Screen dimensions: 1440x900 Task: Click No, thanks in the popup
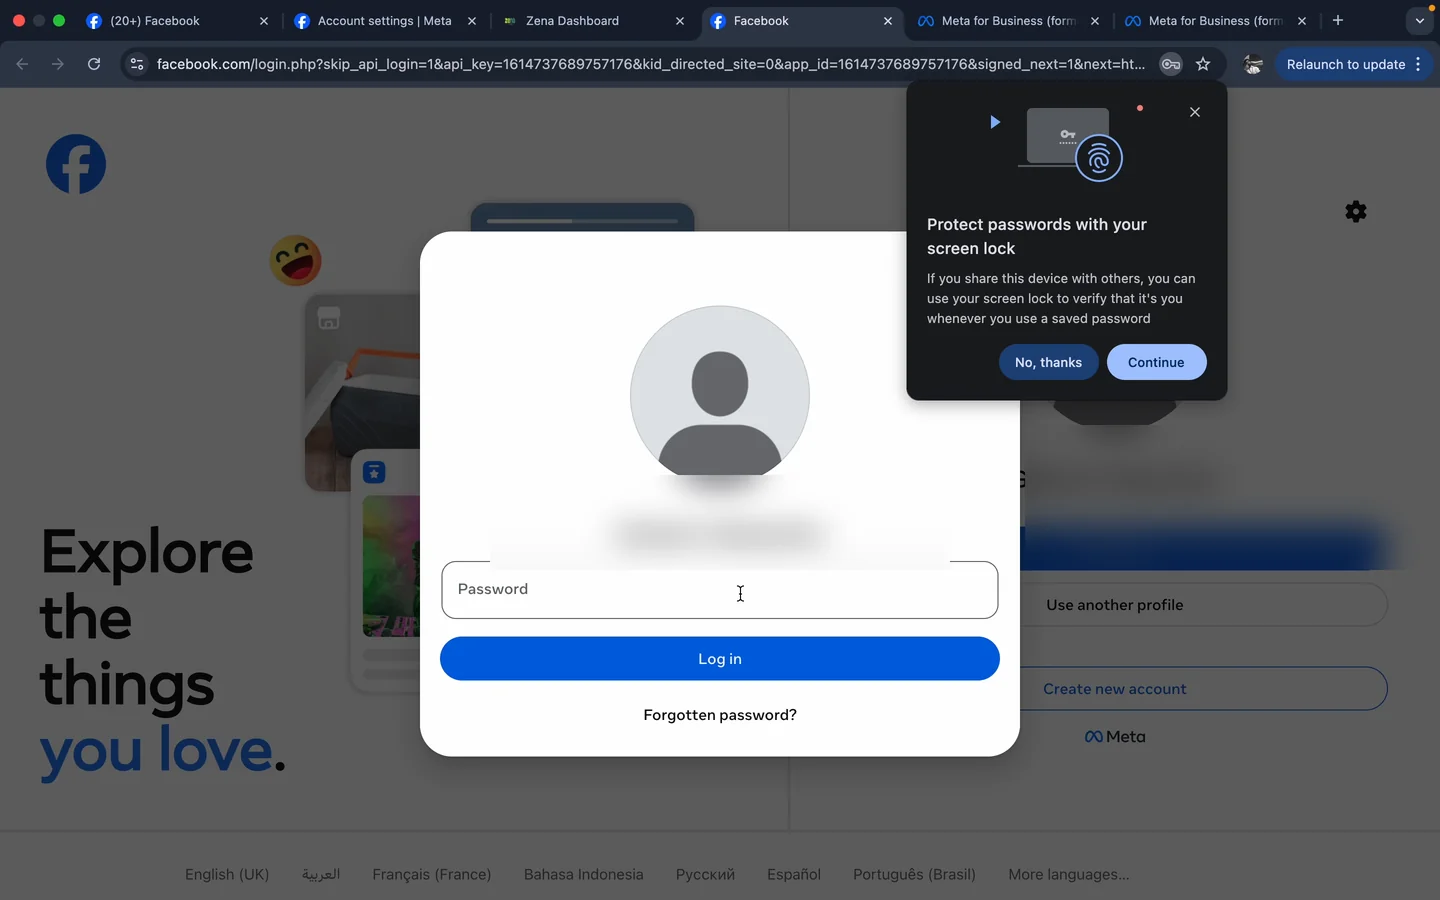1048,362
